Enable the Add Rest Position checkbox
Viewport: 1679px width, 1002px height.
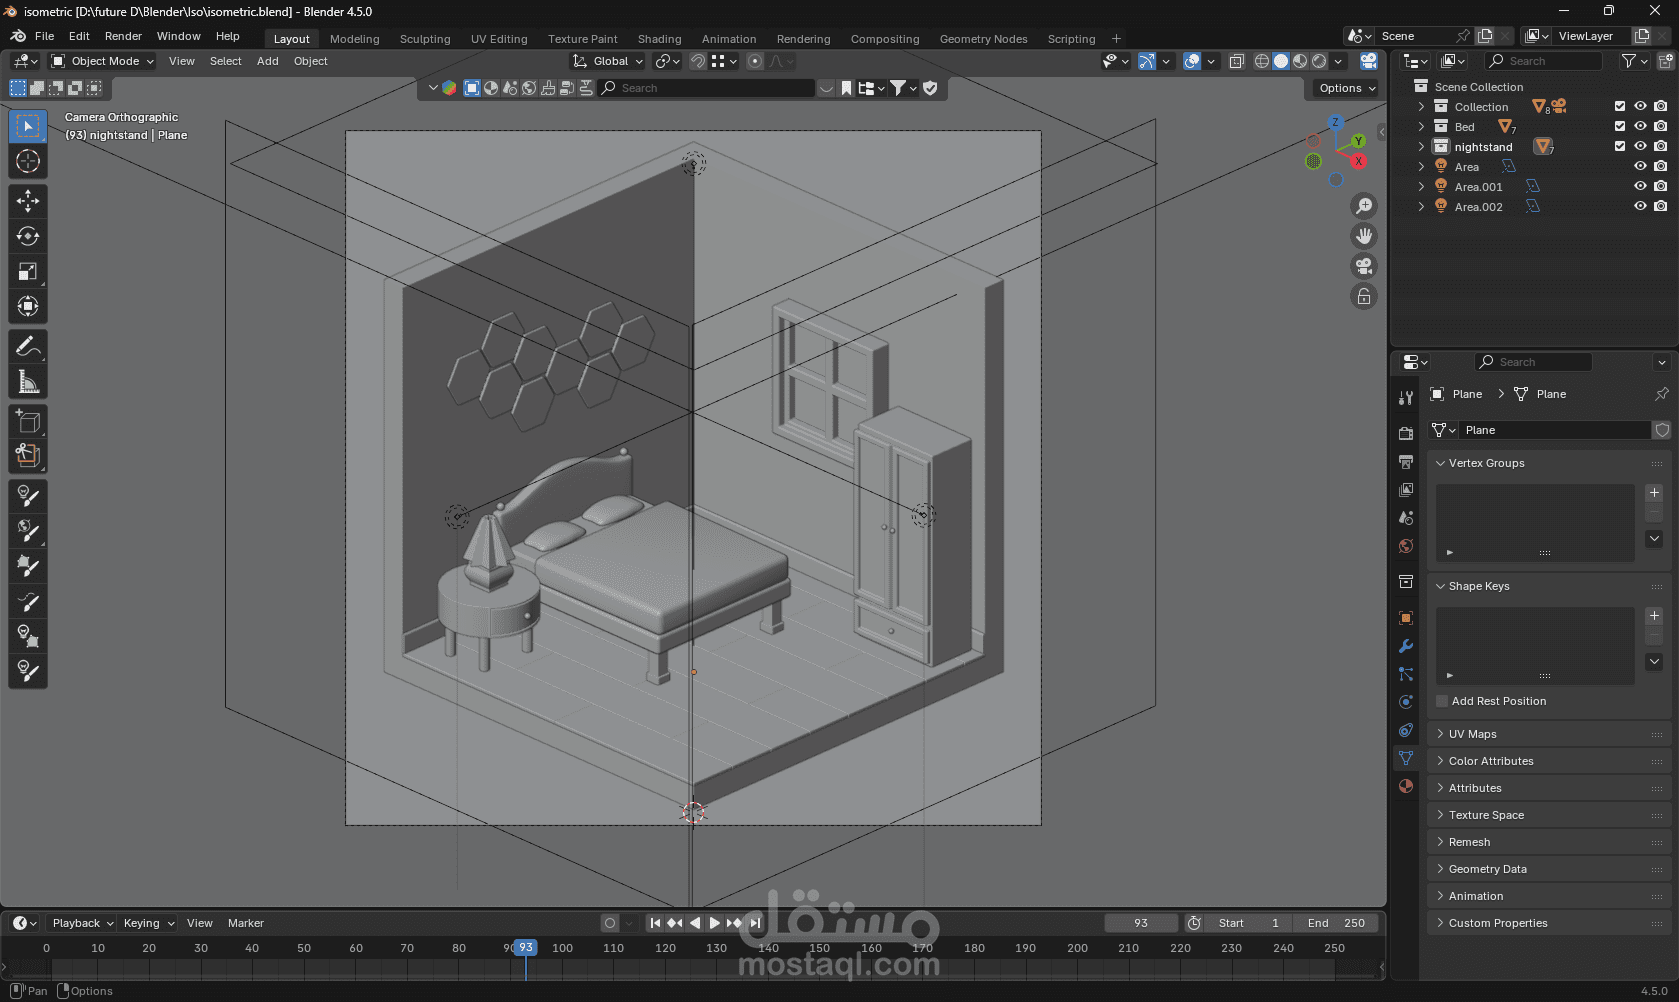(x=1442, y=701)
